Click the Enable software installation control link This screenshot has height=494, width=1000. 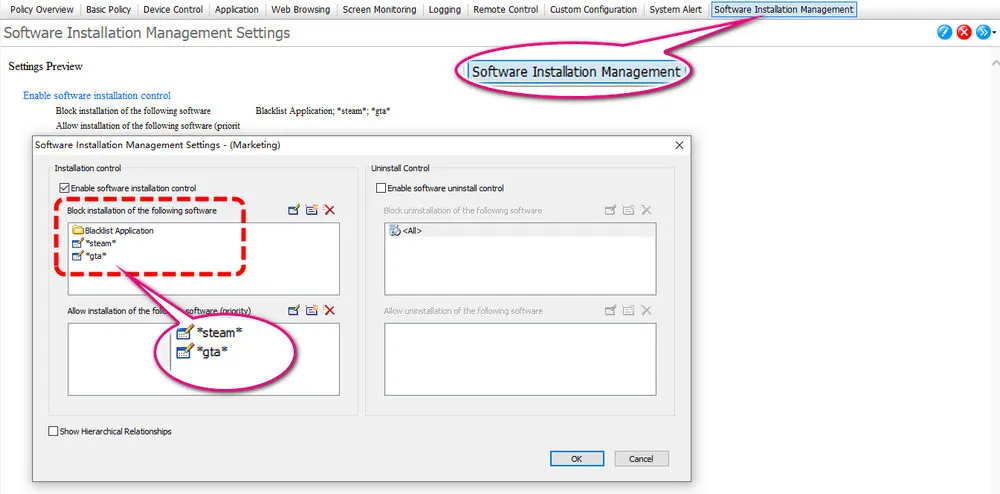[x=97, y=96]
